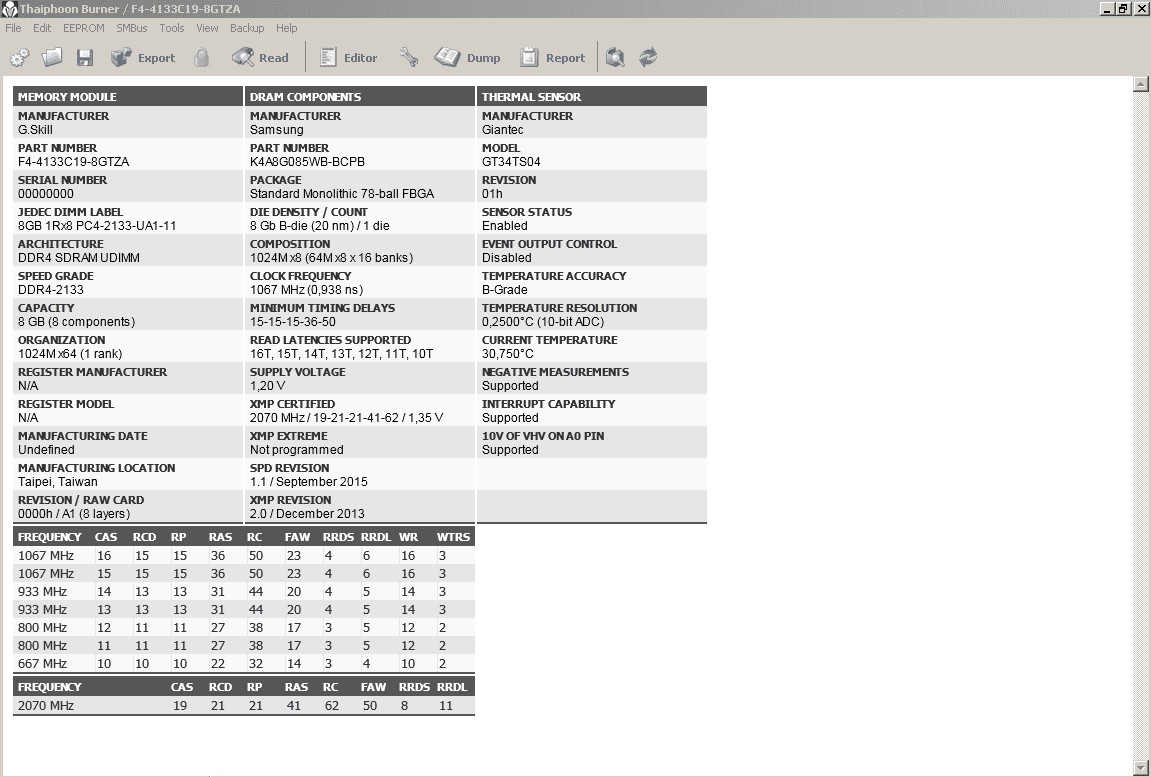1151x777 pixels.
Task: Click the temperature accuracy B-Grade value
Action: click(x=504, y=290)
